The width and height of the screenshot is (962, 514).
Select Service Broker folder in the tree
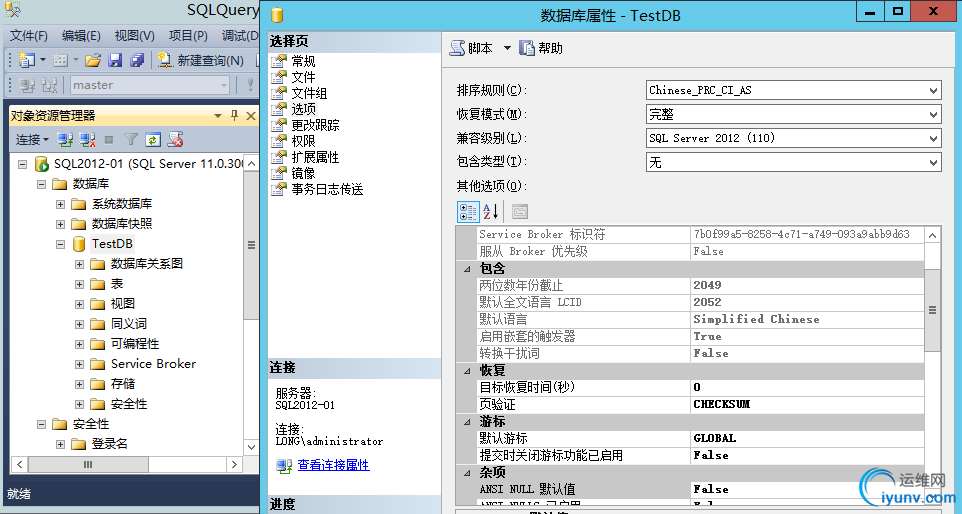pos(153,364)
